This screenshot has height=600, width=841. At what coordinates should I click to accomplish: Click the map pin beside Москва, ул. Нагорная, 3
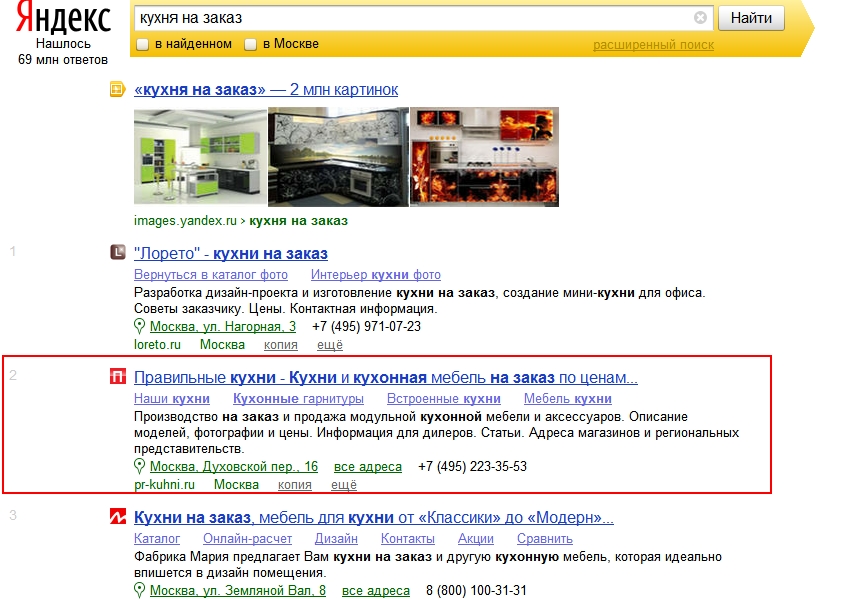[139, 326]
